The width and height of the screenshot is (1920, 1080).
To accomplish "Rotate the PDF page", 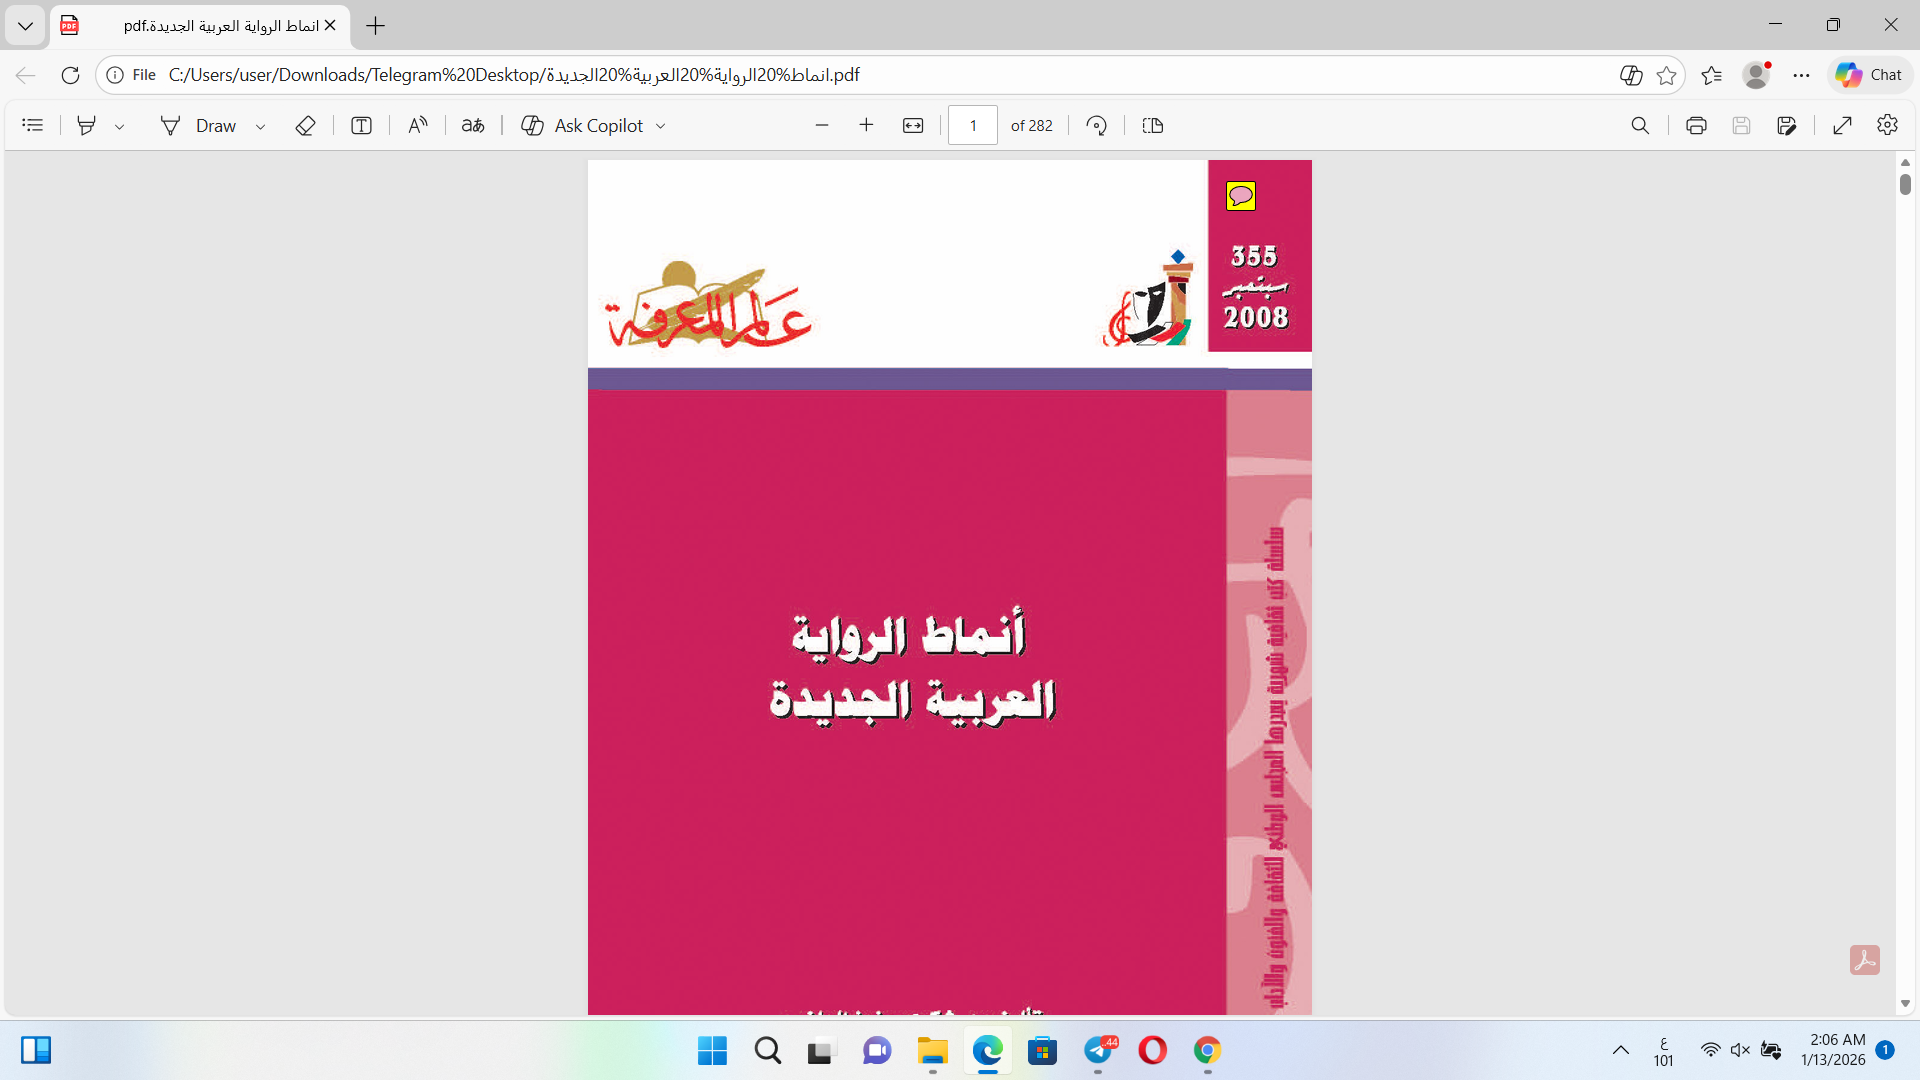I will point(1097,125).
